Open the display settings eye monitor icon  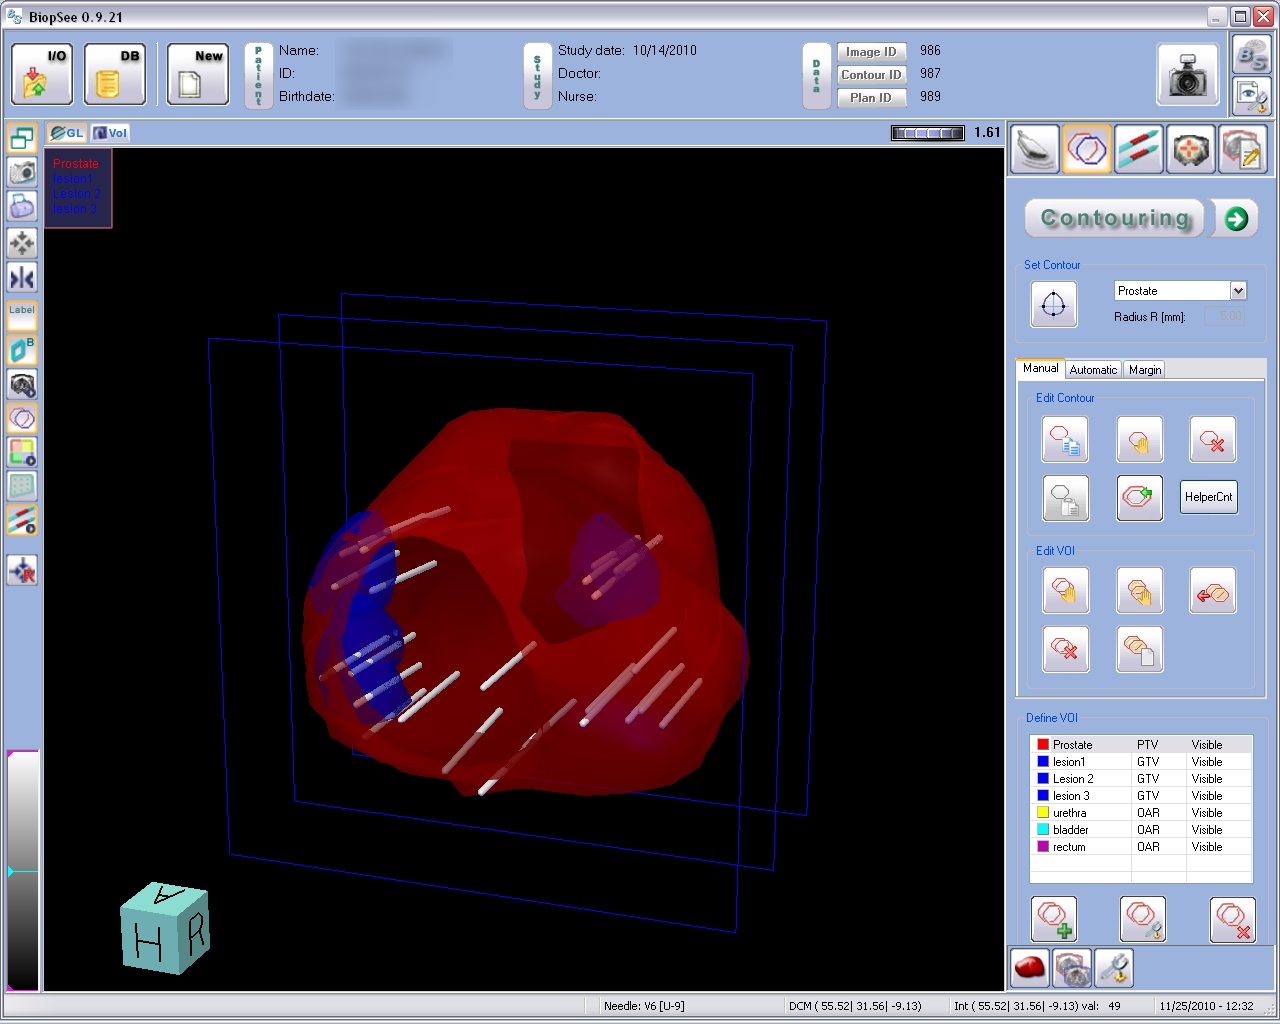point(1251,96)
